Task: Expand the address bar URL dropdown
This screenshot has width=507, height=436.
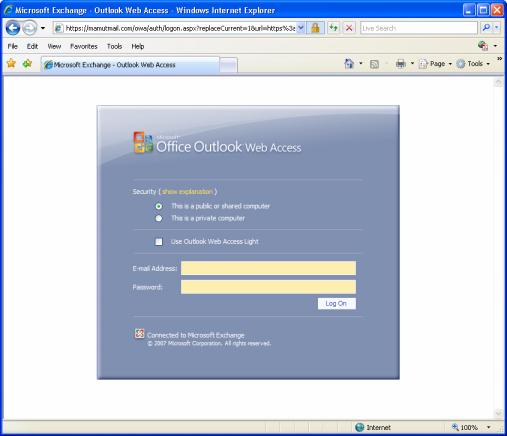Action: click(301, 28)
